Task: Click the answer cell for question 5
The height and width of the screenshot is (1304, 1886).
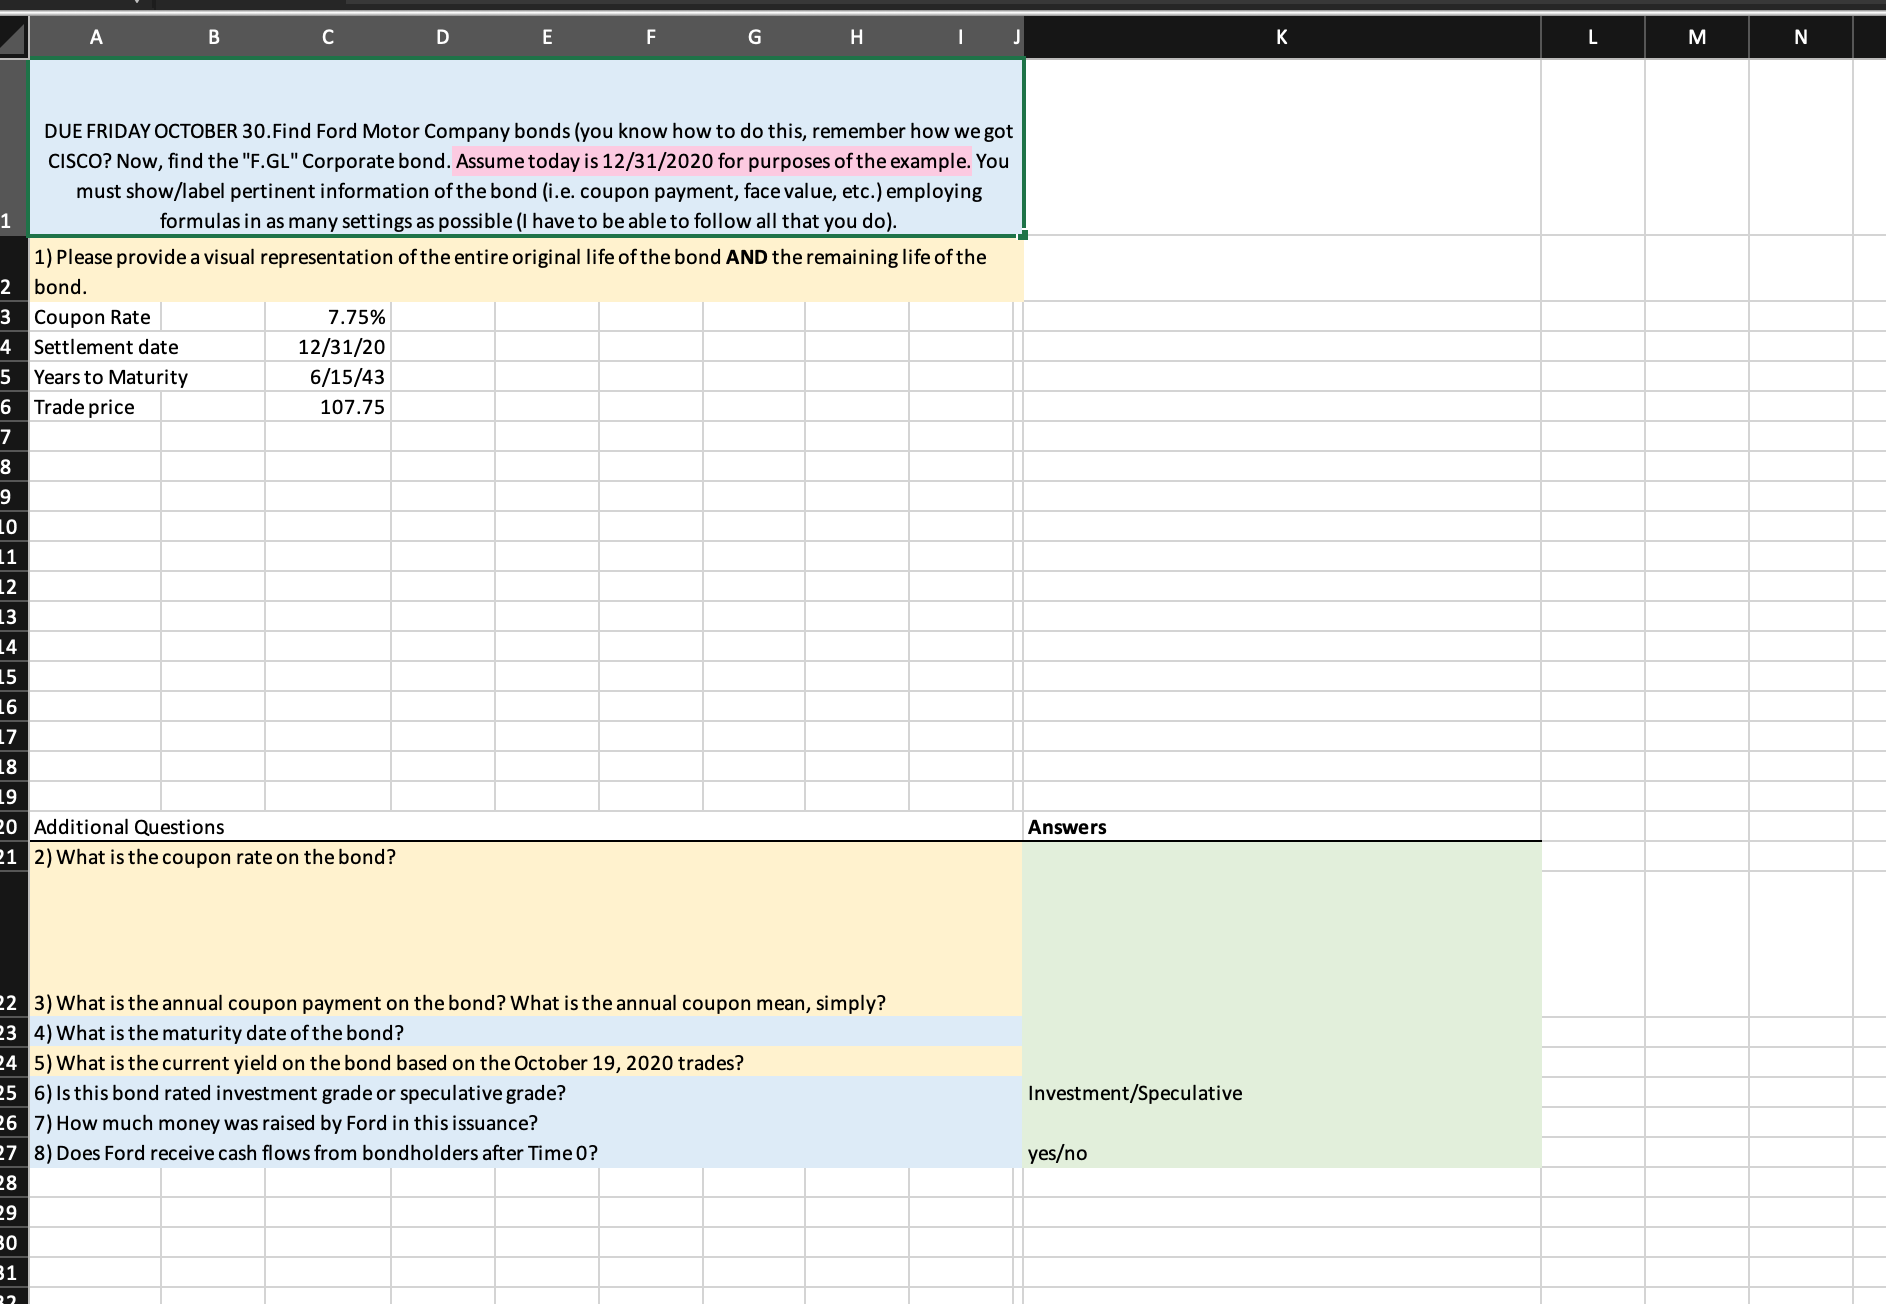Action: 1282,1063
